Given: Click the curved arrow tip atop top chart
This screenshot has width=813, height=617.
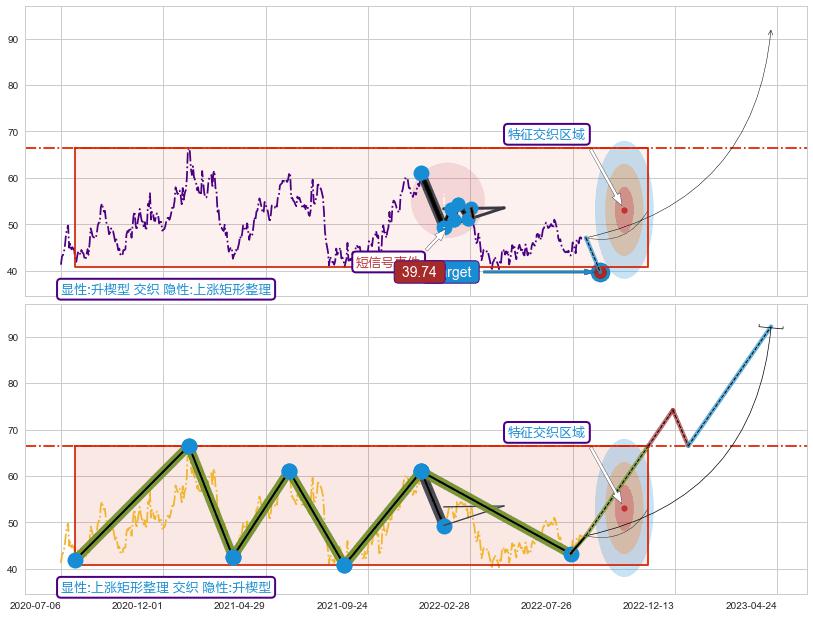Looking at the screenshot, I should click(x=770, y=31).
